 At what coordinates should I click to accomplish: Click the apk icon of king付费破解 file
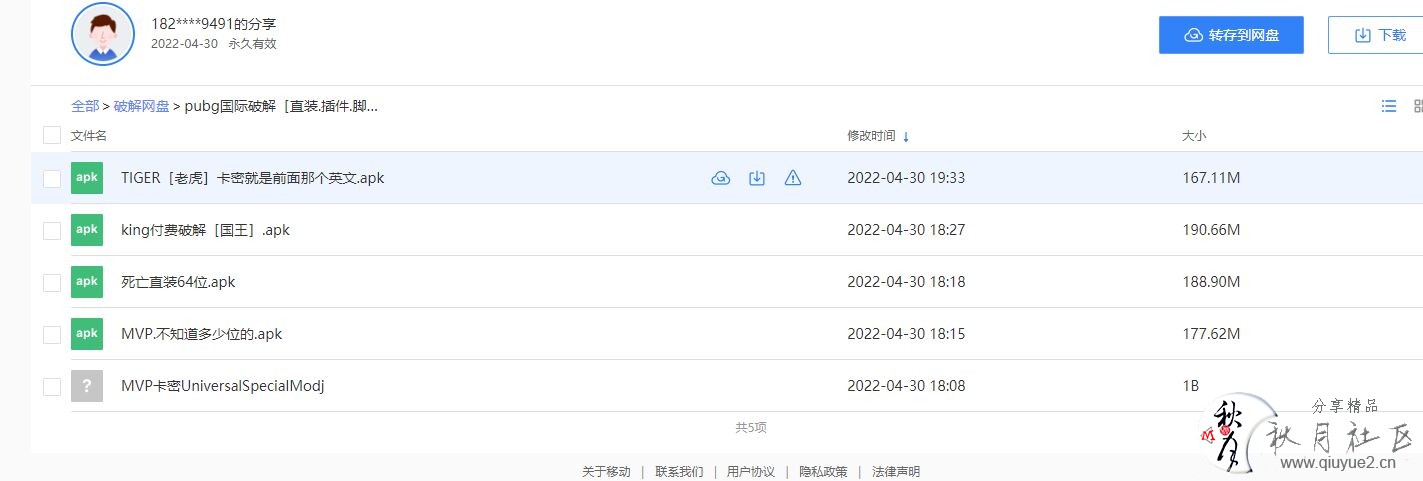tap(87, 230)
